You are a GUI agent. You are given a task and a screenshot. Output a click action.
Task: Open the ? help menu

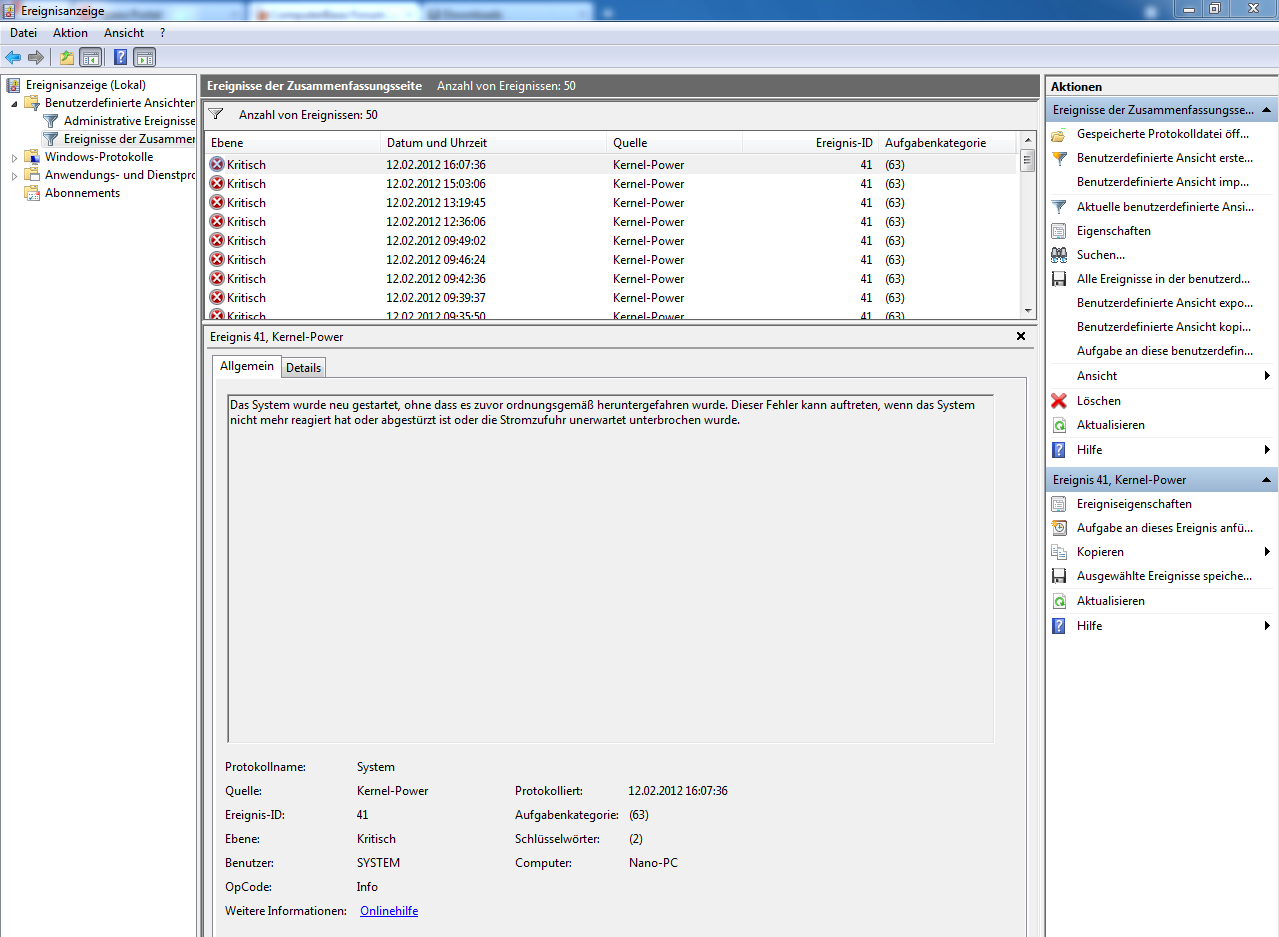tap(163, 33)
